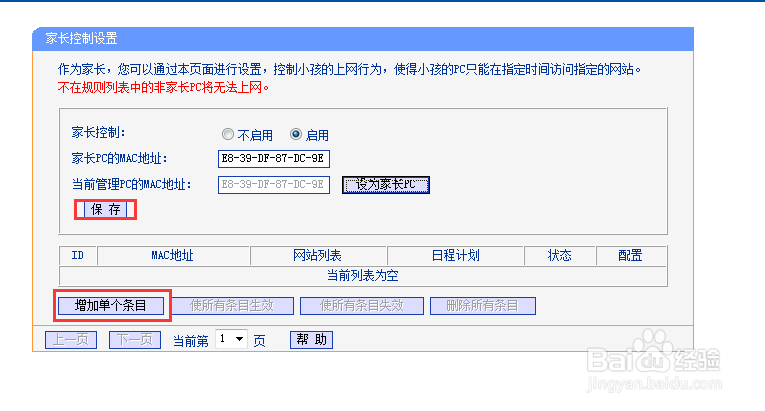
Task: Open the page number dropdown
Action: (231, 339)
